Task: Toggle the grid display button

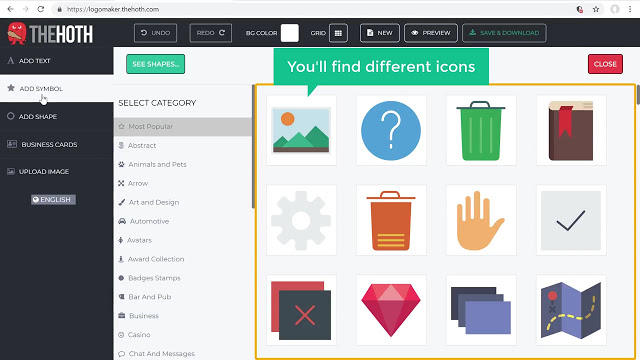Action: pos(338,33)
